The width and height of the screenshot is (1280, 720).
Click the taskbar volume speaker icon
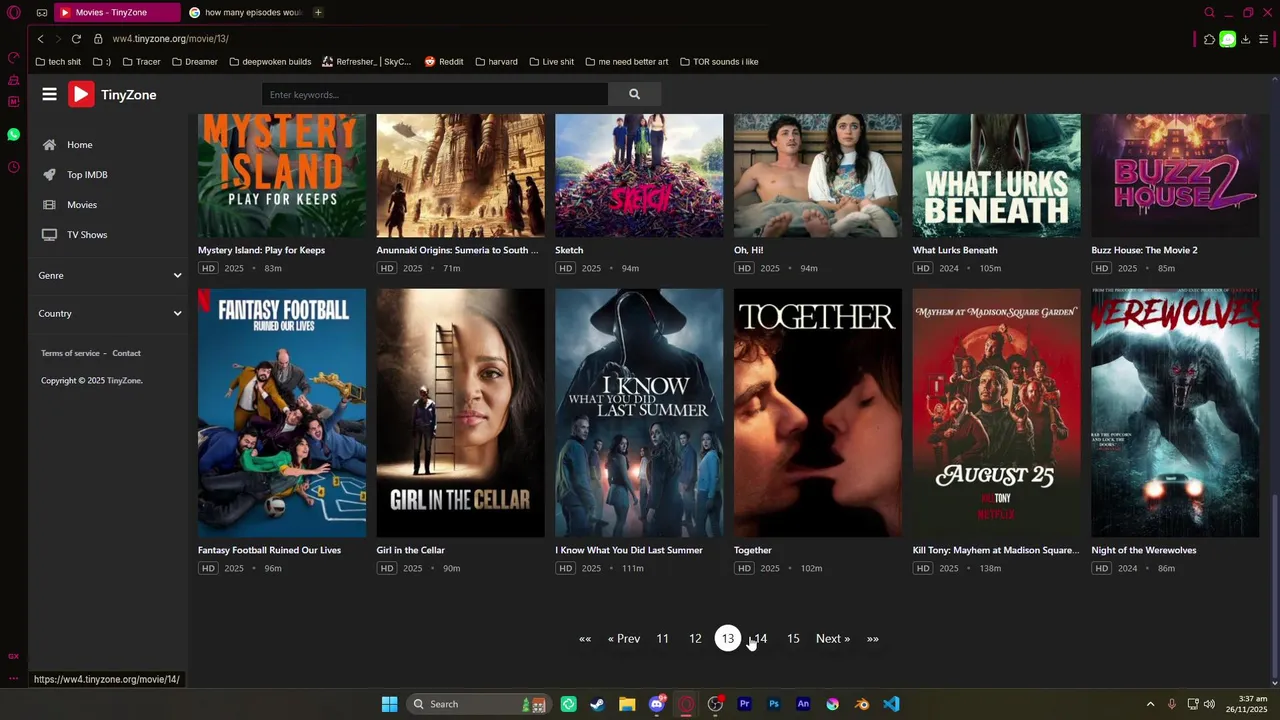[1209, 704]
